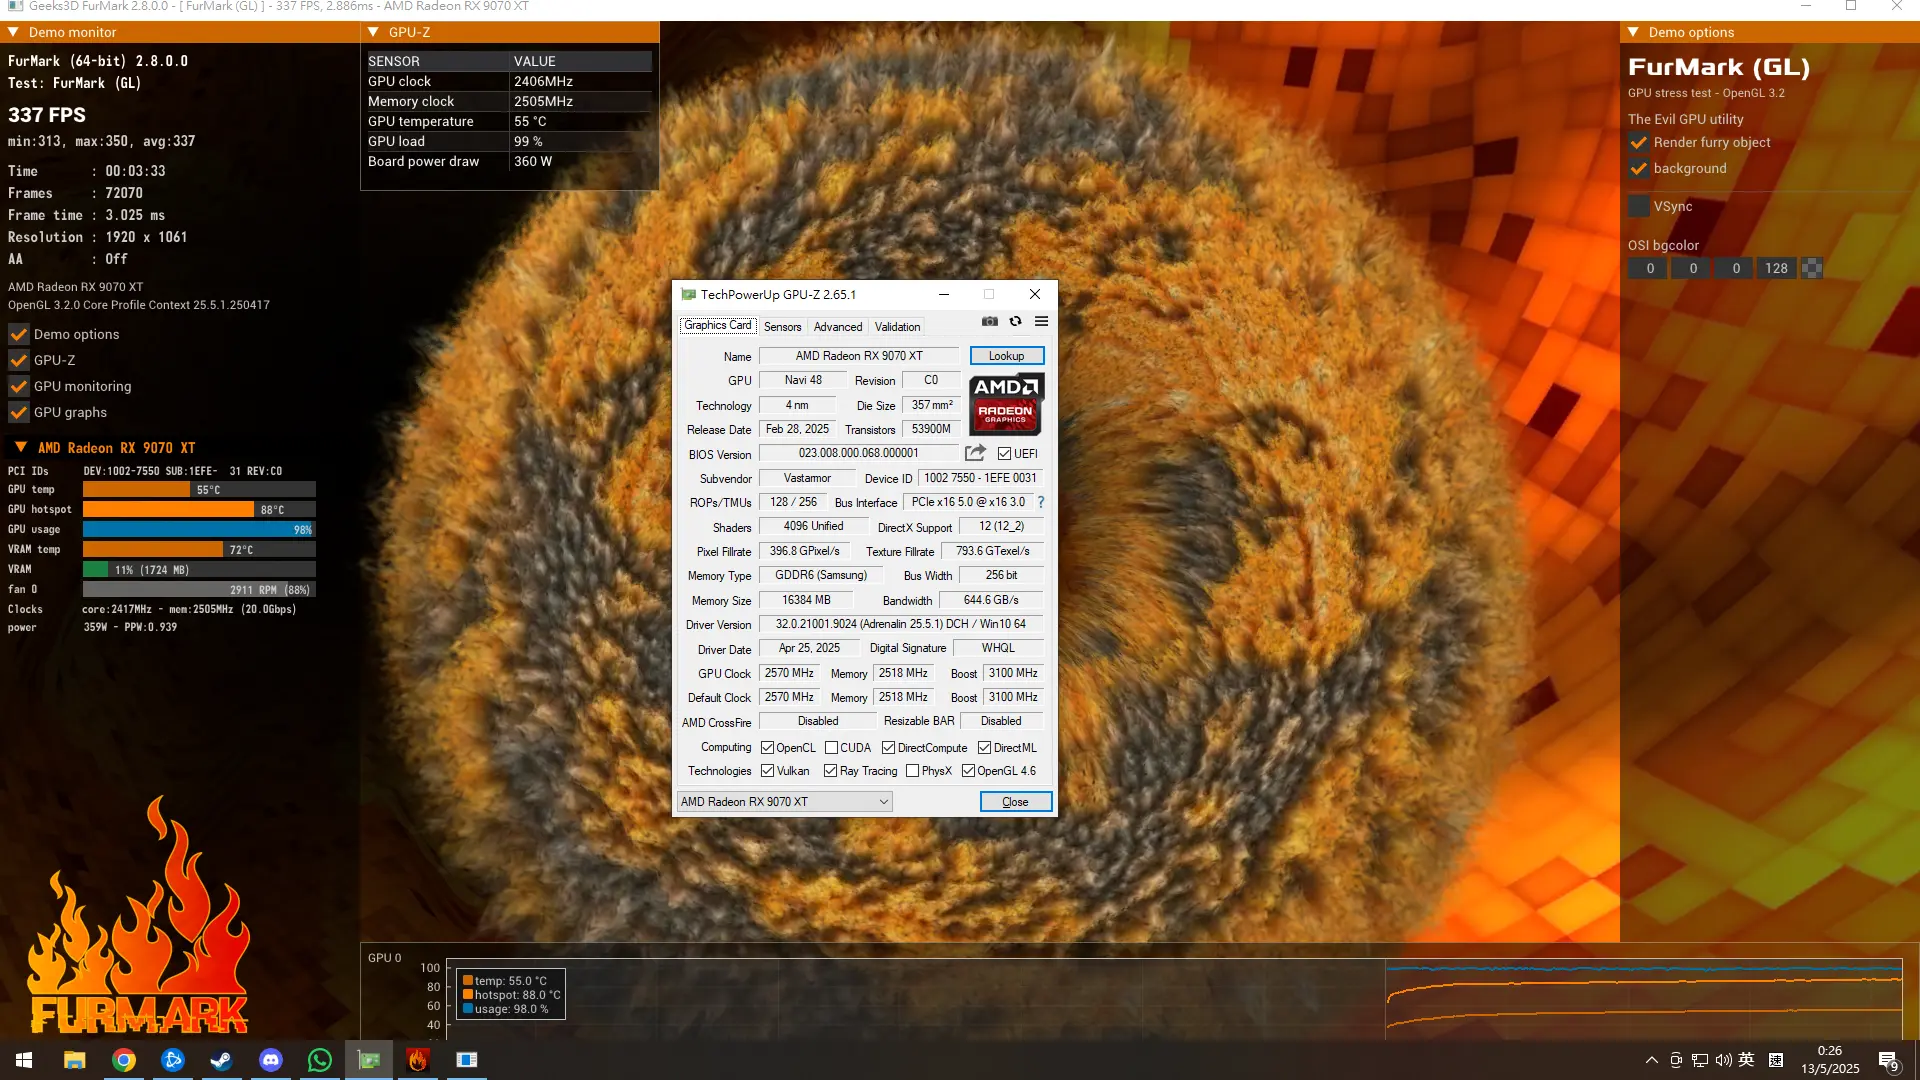Screen dimensions: 1920x1080
Task: Open the notification center icon
Action: (x=1888, y=1060)
